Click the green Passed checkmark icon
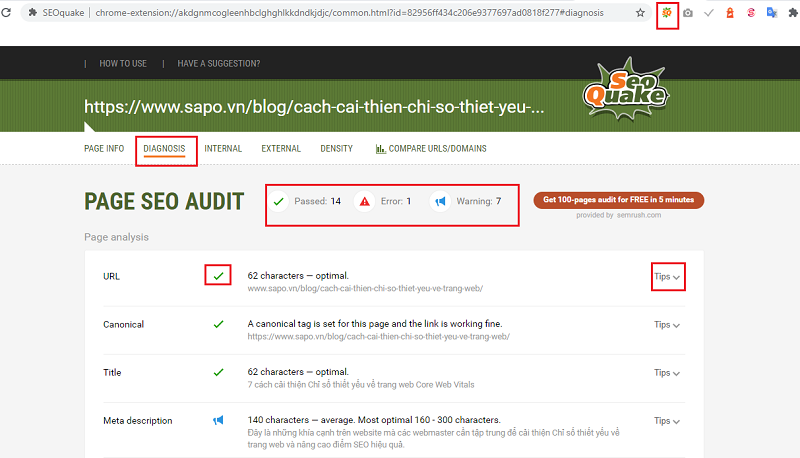This screenshot has height=458, width=800. click(279, 201)
